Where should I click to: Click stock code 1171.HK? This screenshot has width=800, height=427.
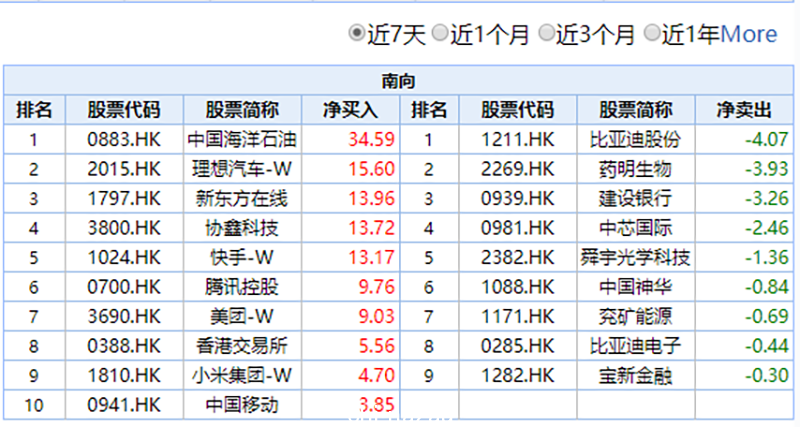click(517, 316)
